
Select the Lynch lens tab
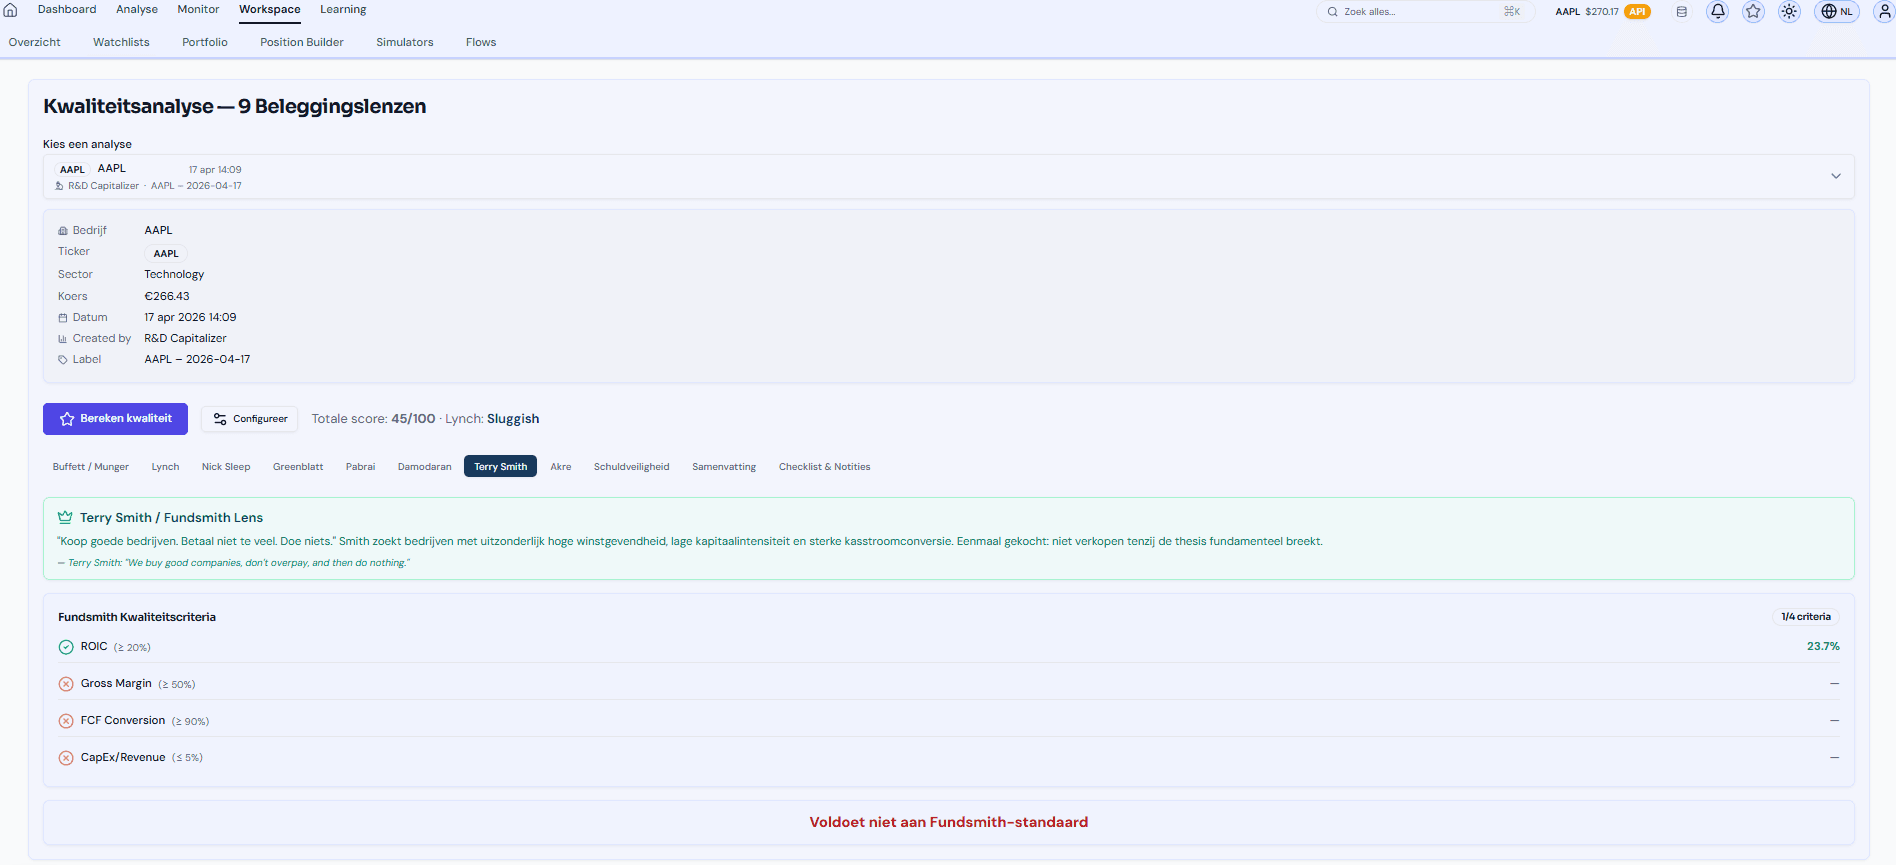pos(165,467)
